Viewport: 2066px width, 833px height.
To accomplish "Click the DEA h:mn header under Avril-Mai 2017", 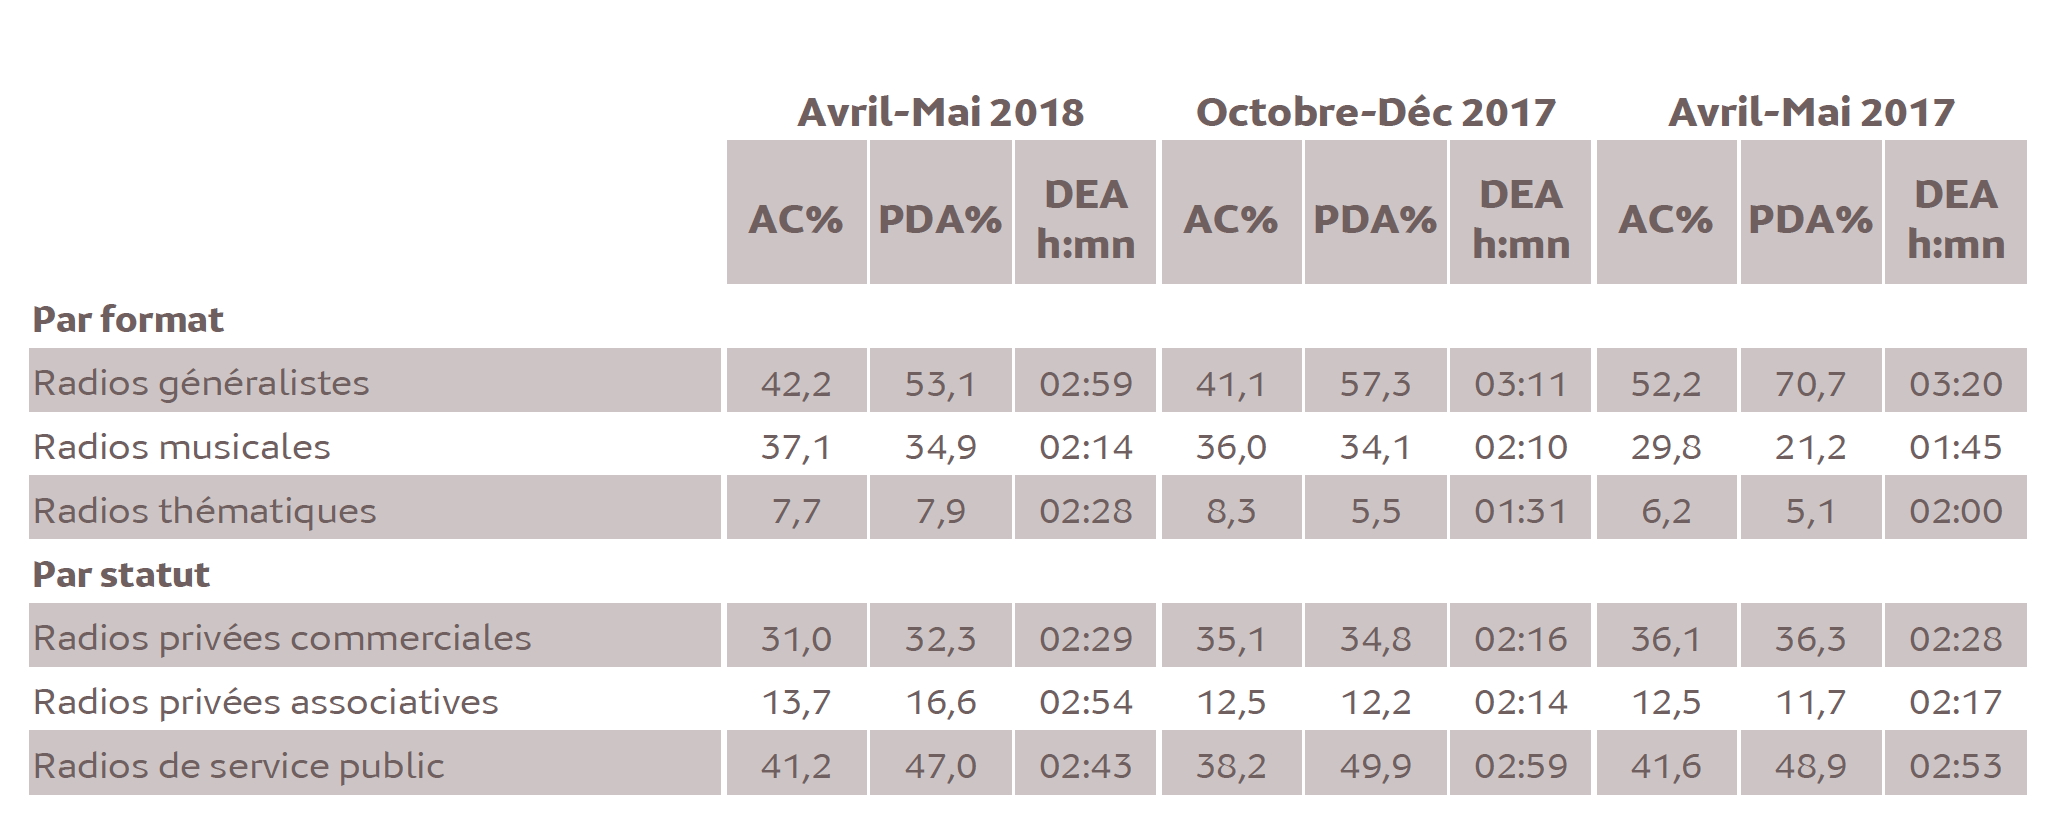I will coord(1955,220).
